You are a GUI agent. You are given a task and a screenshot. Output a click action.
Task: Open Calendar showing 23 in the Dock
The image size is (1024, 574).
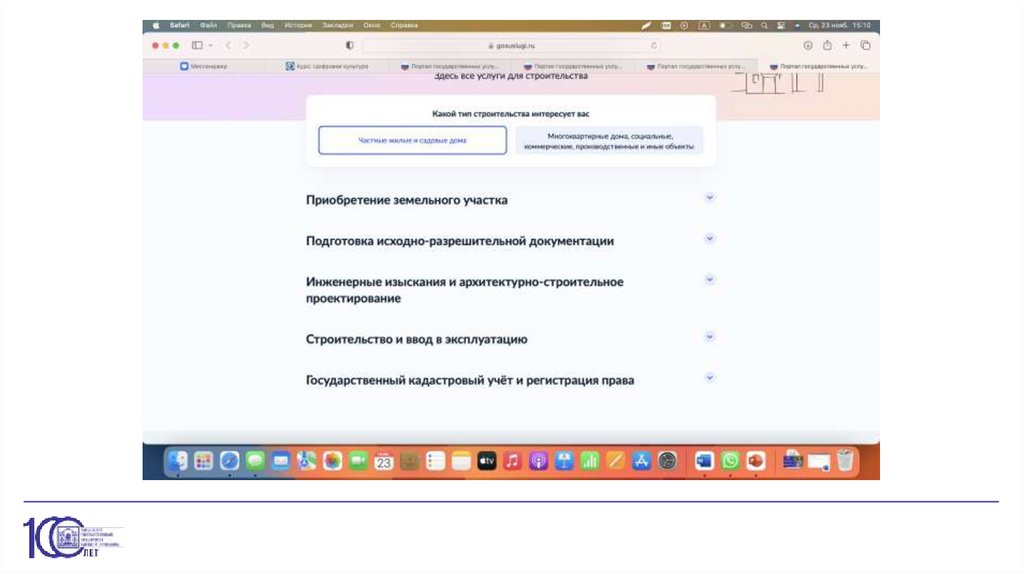(383, 461)
